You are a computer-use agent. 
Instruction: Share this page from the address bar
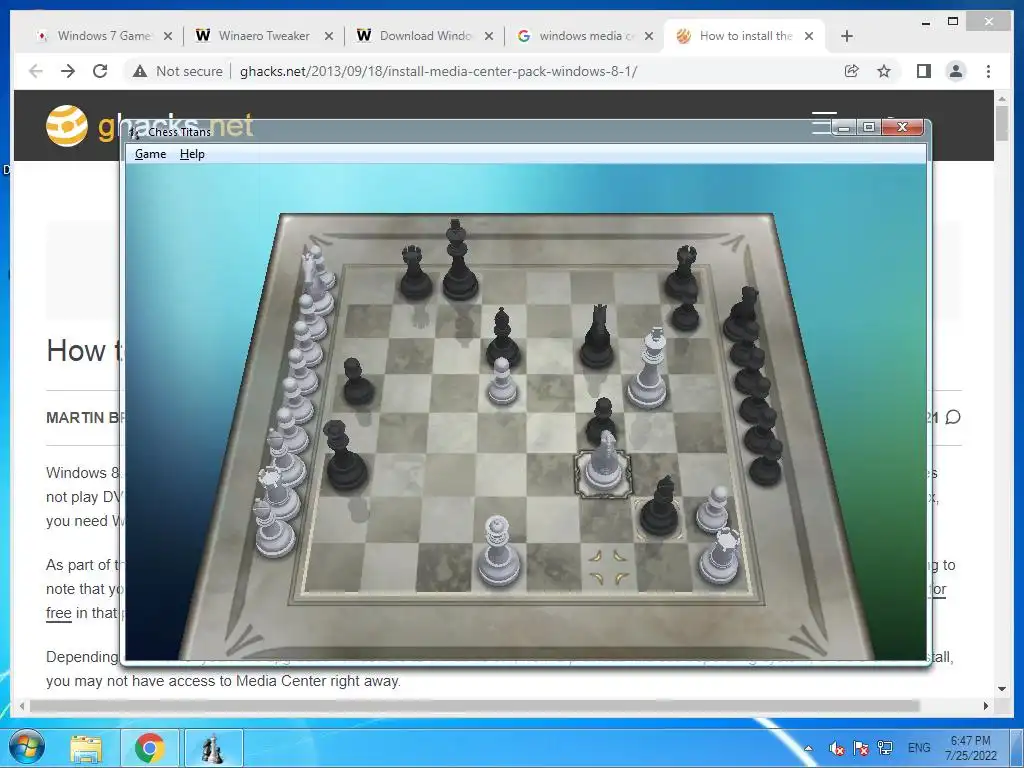852,71
